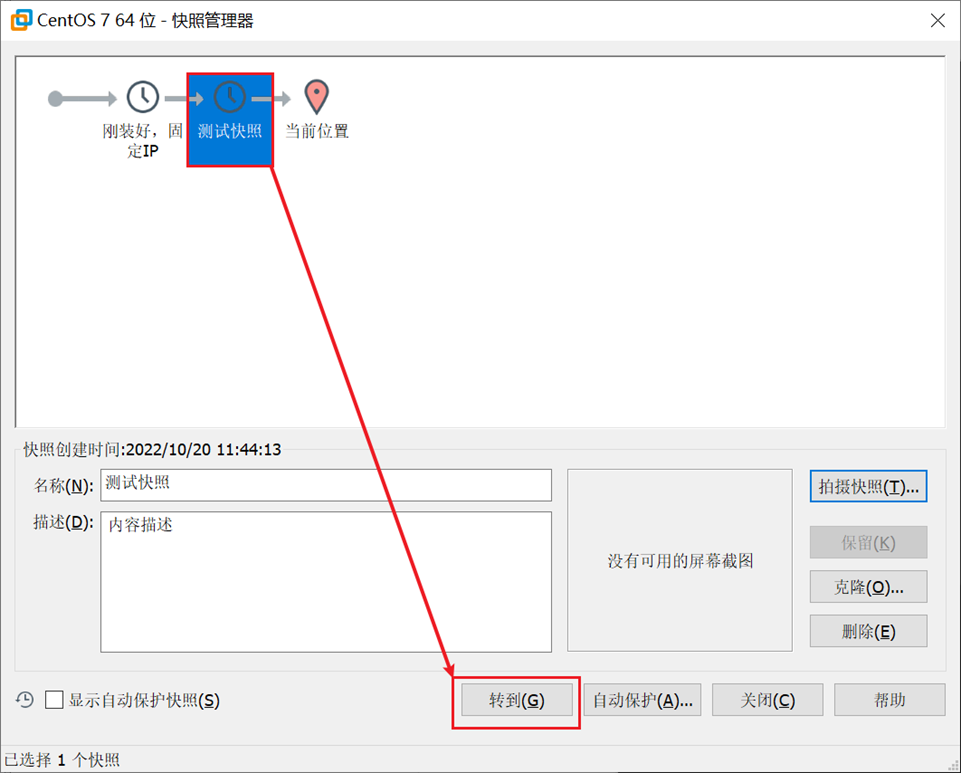Open 帮助 button
961x773 pixels.
pos(889,700)
